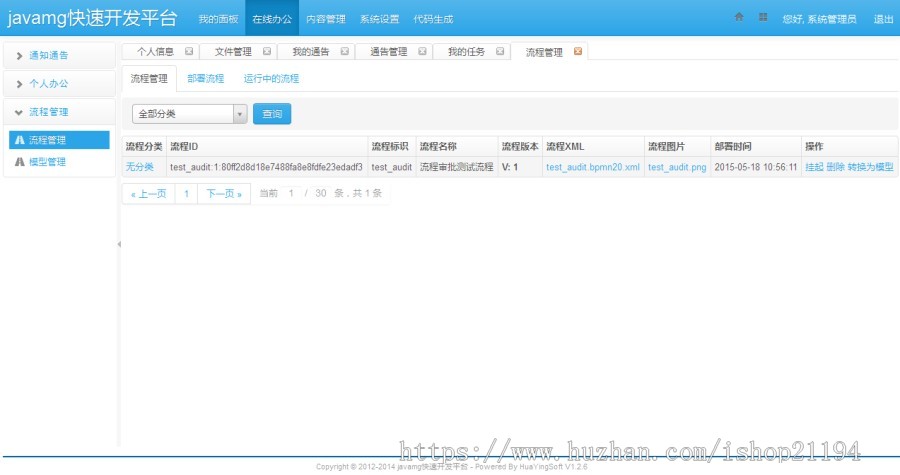Viewport: 900px width, 475px height.
Task: Click the current page number input field
Action: pos(291,193)
